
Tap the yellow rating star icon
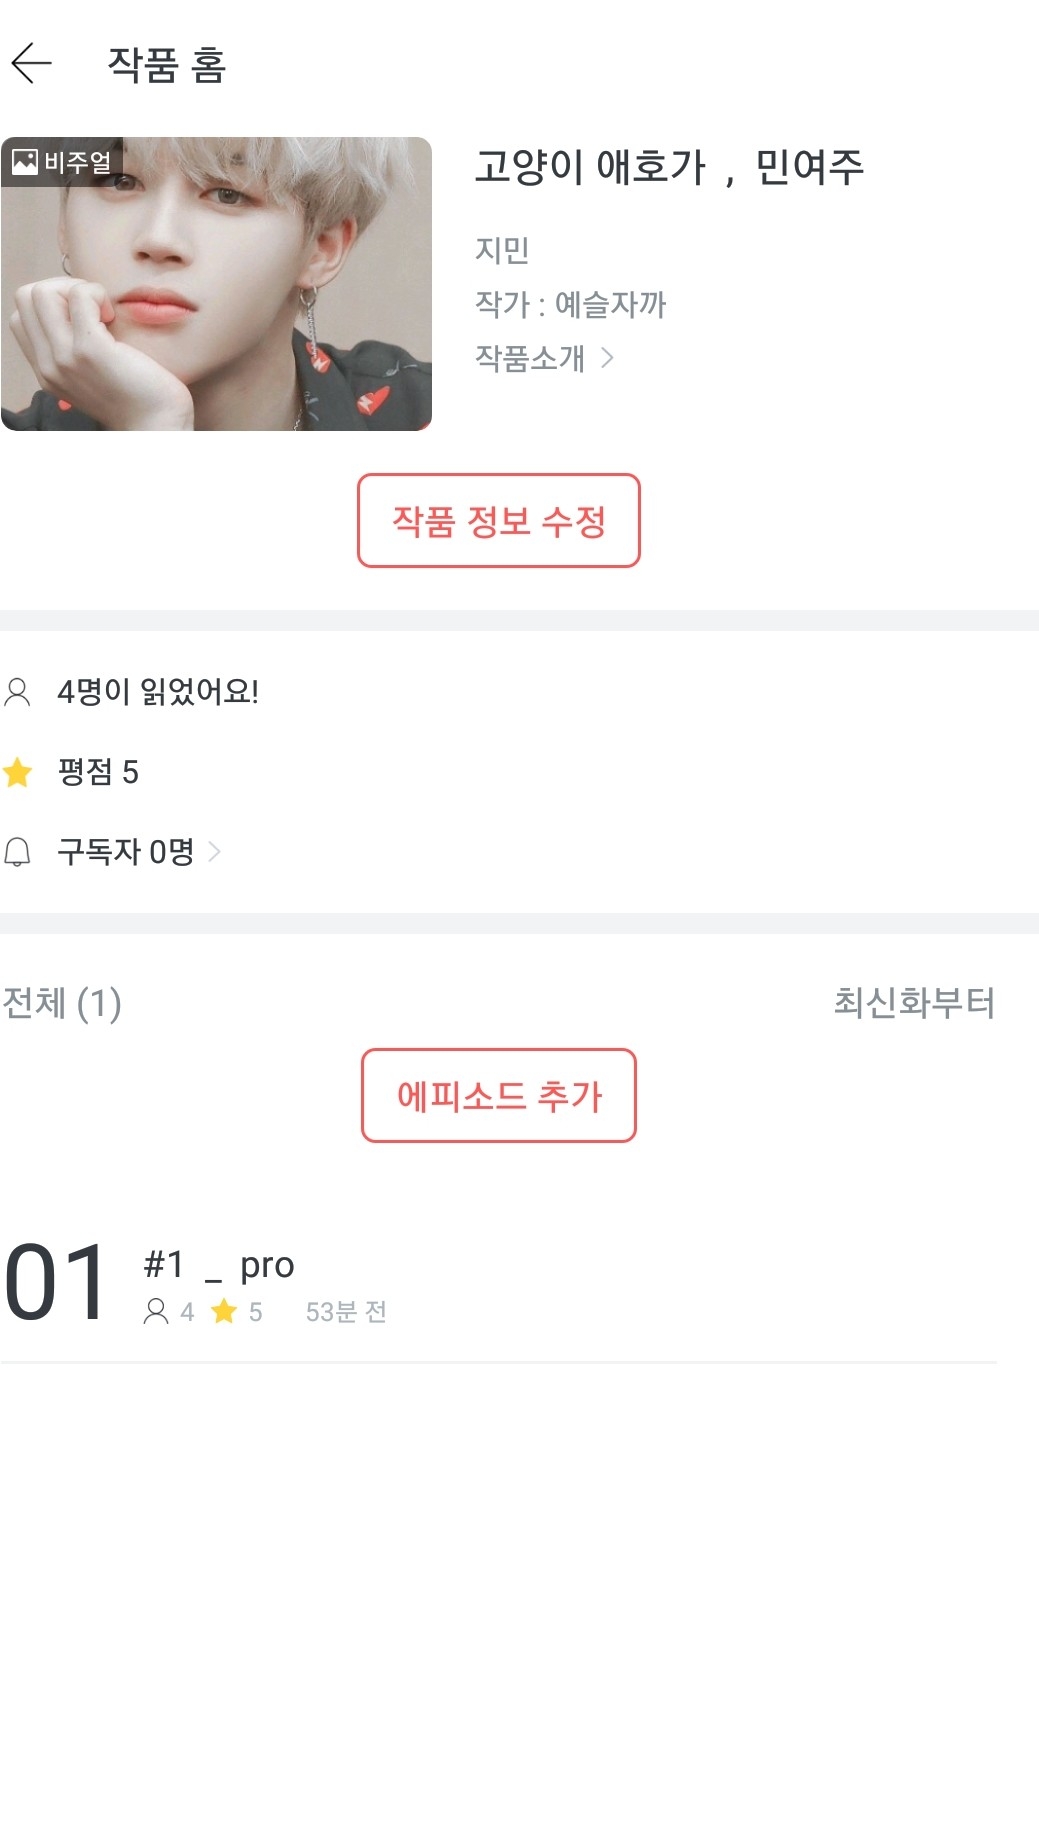tap(18, 772)
